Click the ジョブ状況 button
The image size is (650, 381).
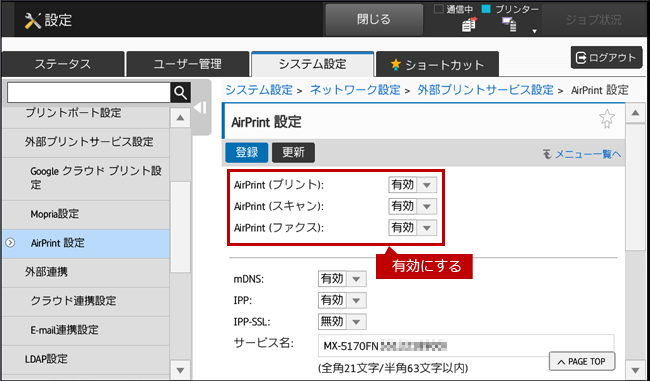594,20
